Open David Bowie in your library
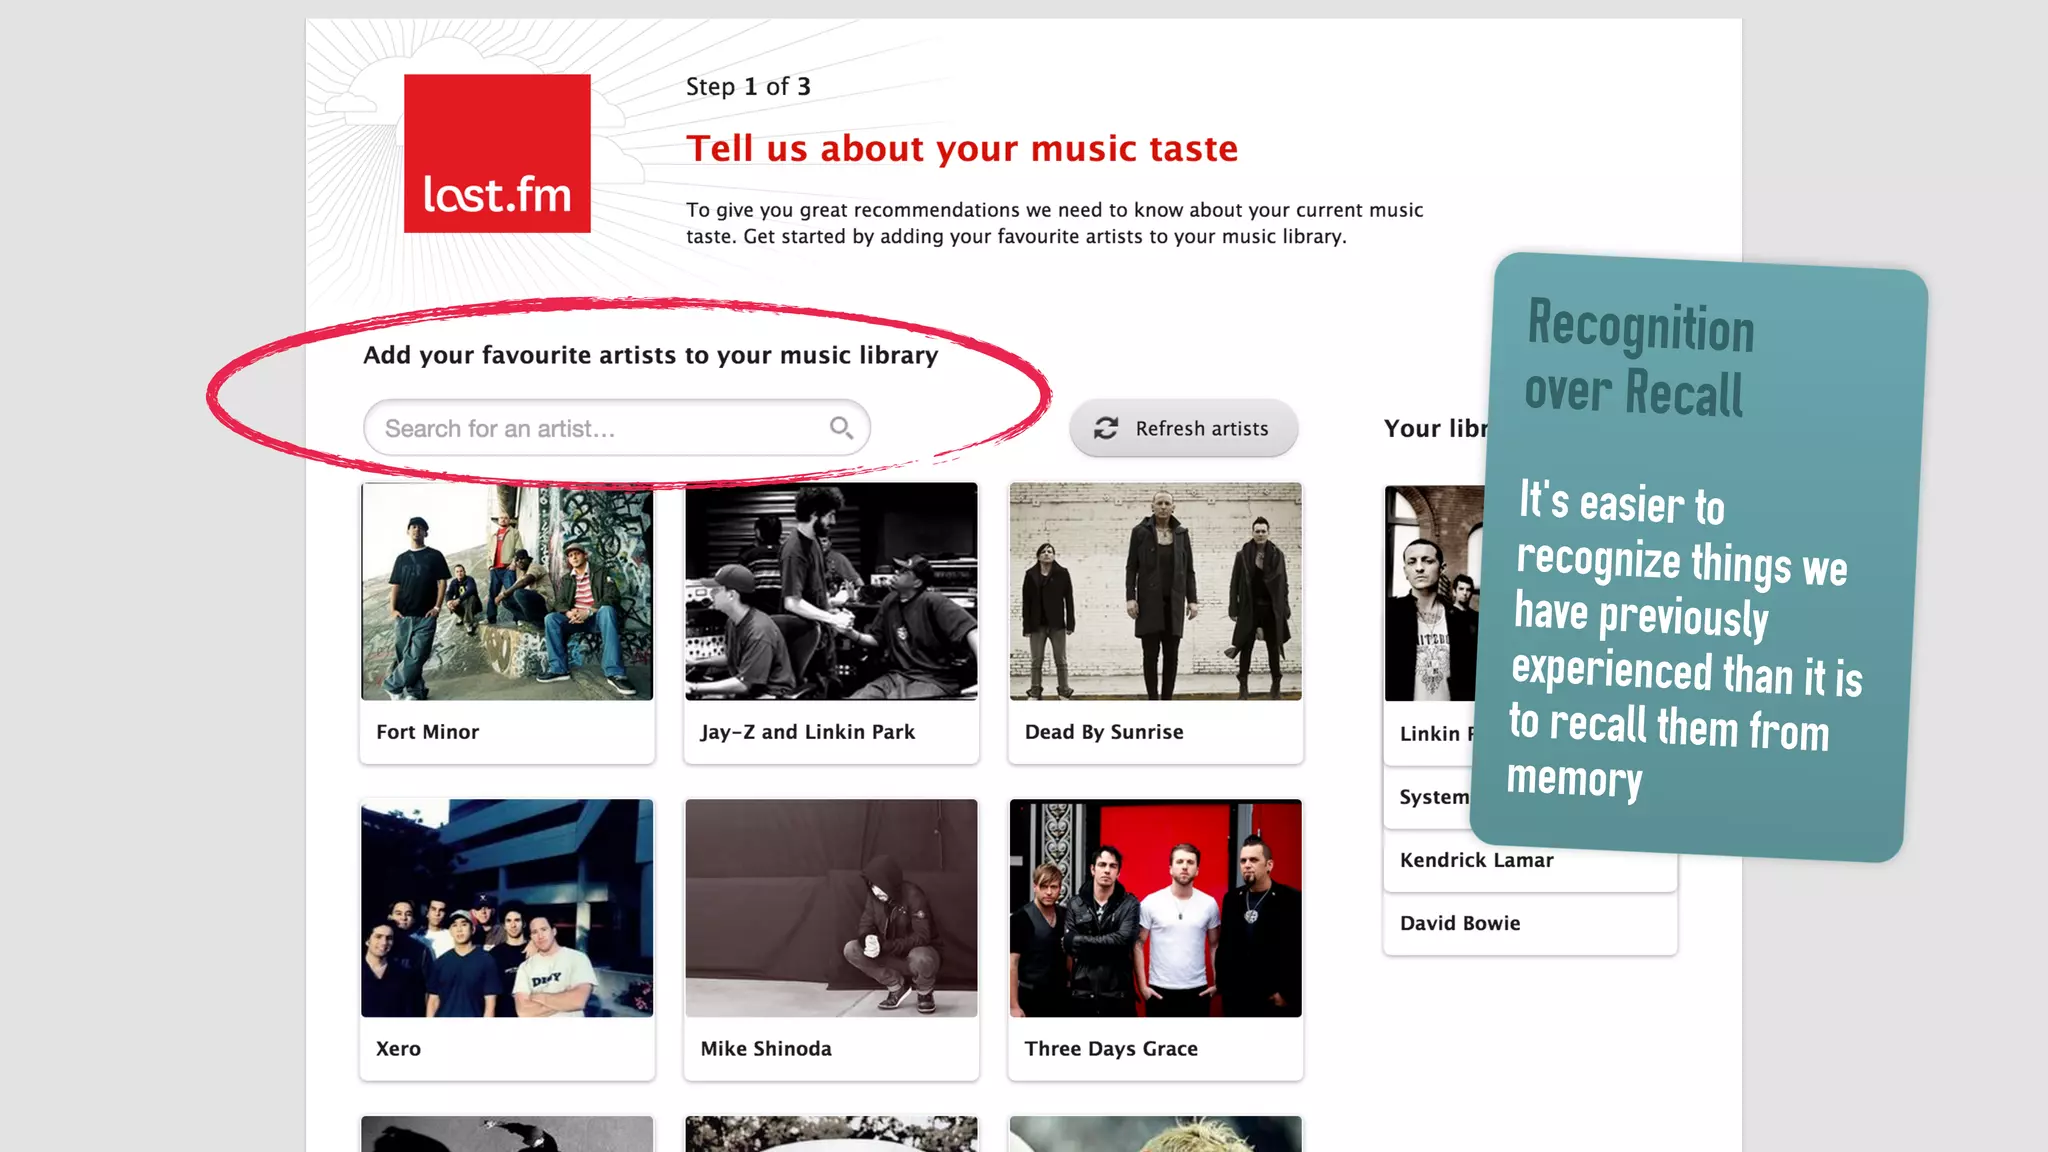 1460,923
